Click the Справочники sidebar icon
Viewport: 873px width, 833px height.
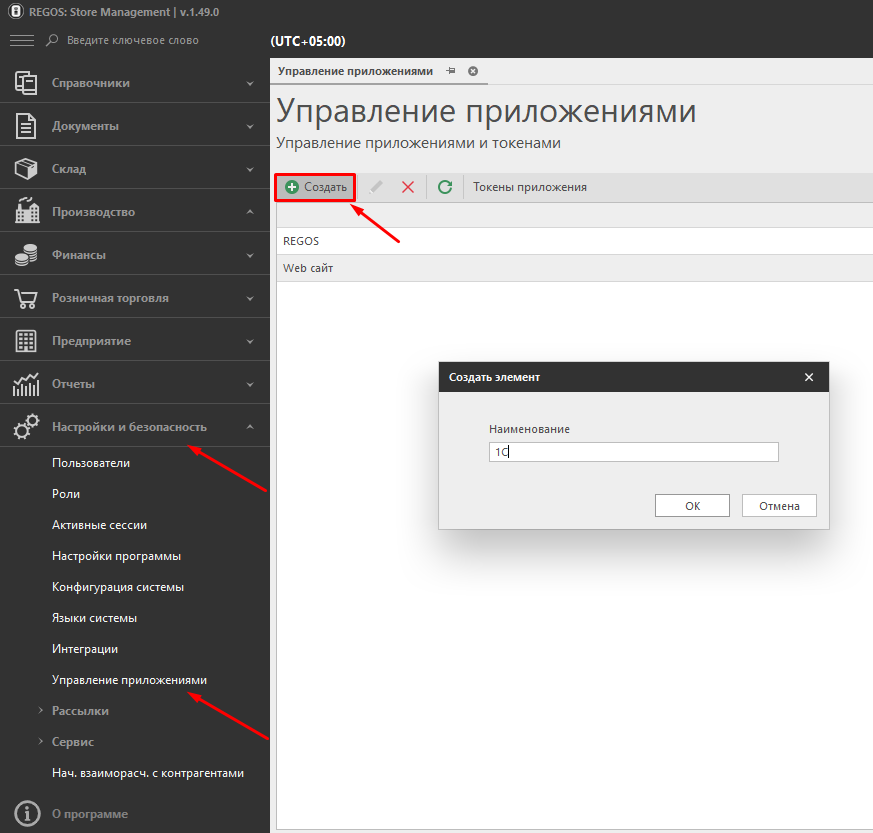(26, 83)
